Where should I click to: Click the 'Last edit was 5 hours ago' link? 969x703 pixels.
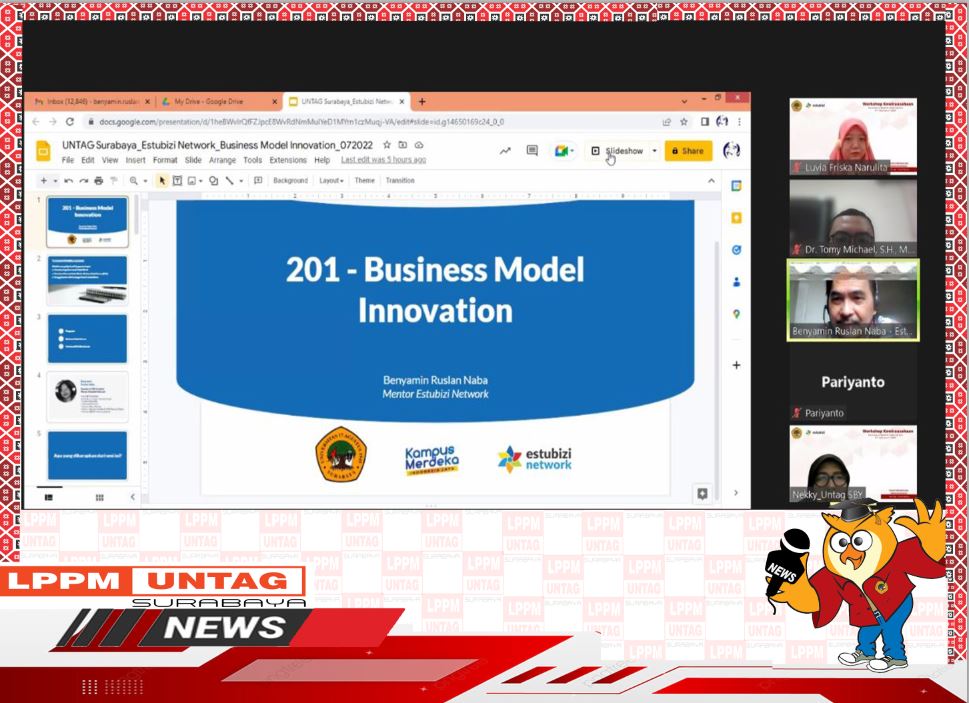[x=384, y=160]
